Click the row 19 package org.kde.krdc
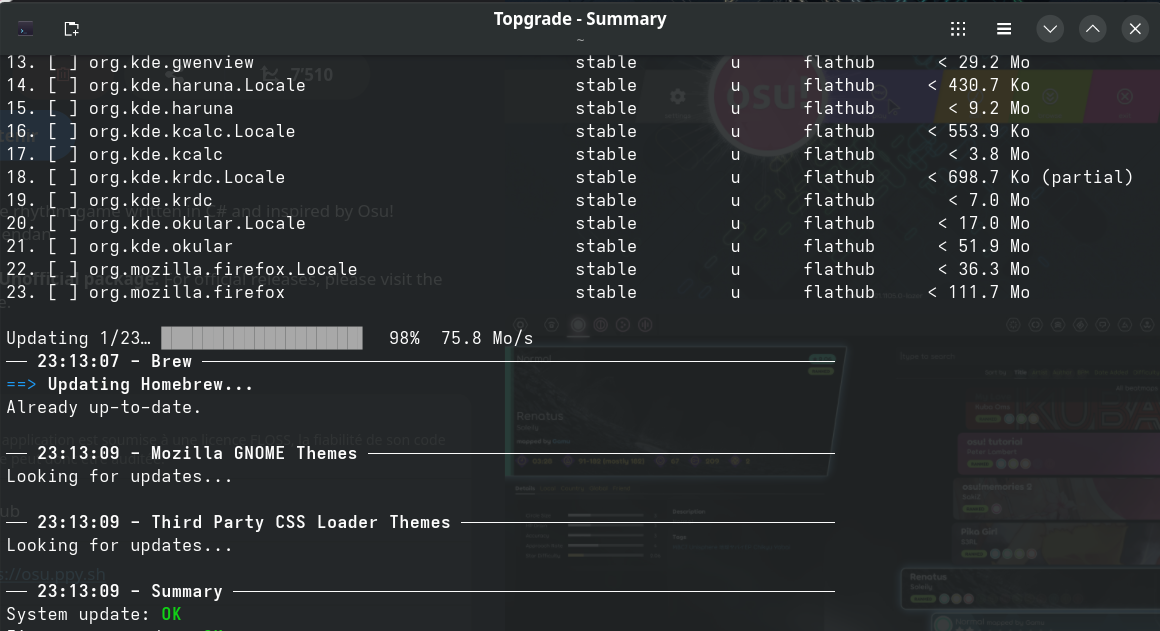Image resolution: width=1160 pixels, height=631 pixels. [150, 200]
